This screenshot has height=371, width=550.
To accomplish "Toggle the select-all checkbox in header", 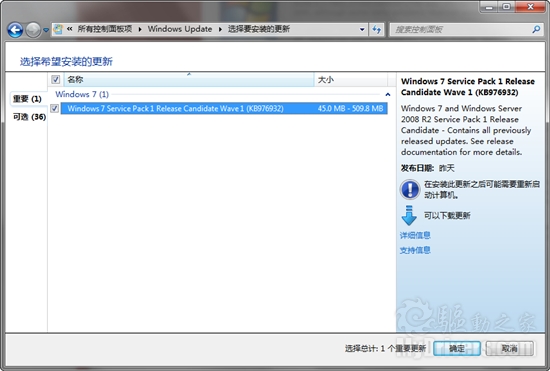I will point(55,80).
